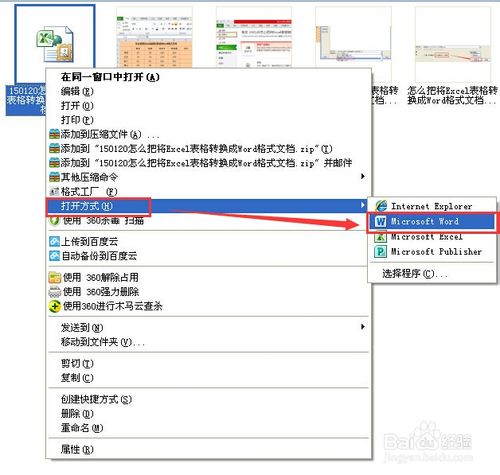Expand the 发送到 submenu arrow
This screenshot has height=475, width=500.
click(363, 326)
